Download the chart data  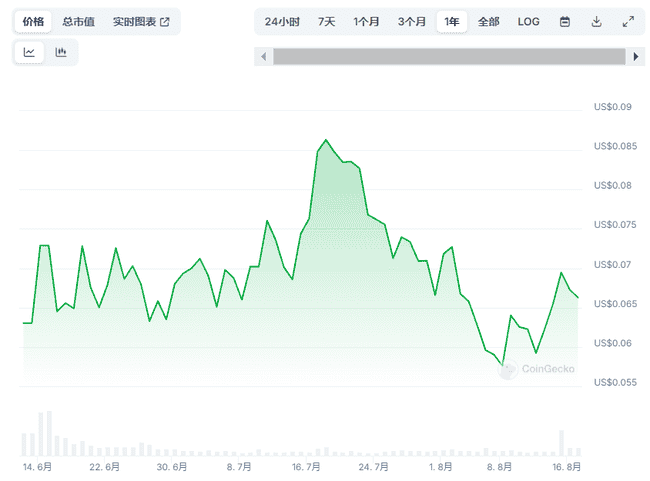597,21
